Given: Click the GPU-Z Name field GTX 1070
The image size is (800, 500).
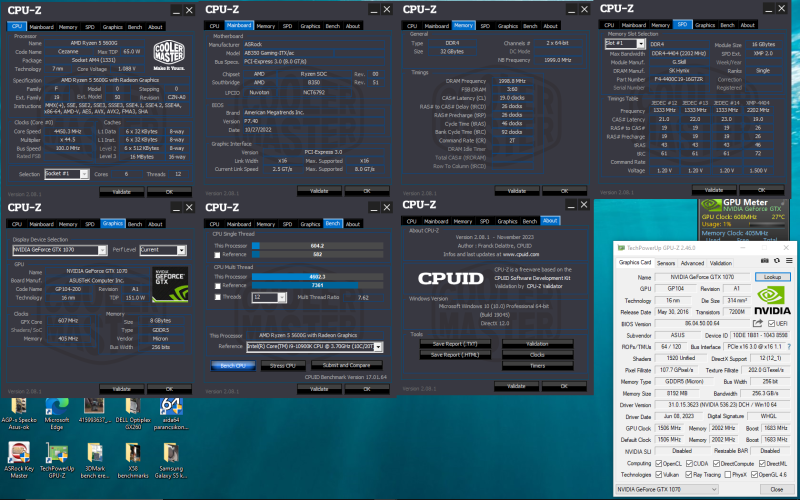Looking at the screenshot, I should [x=702, y=277].
